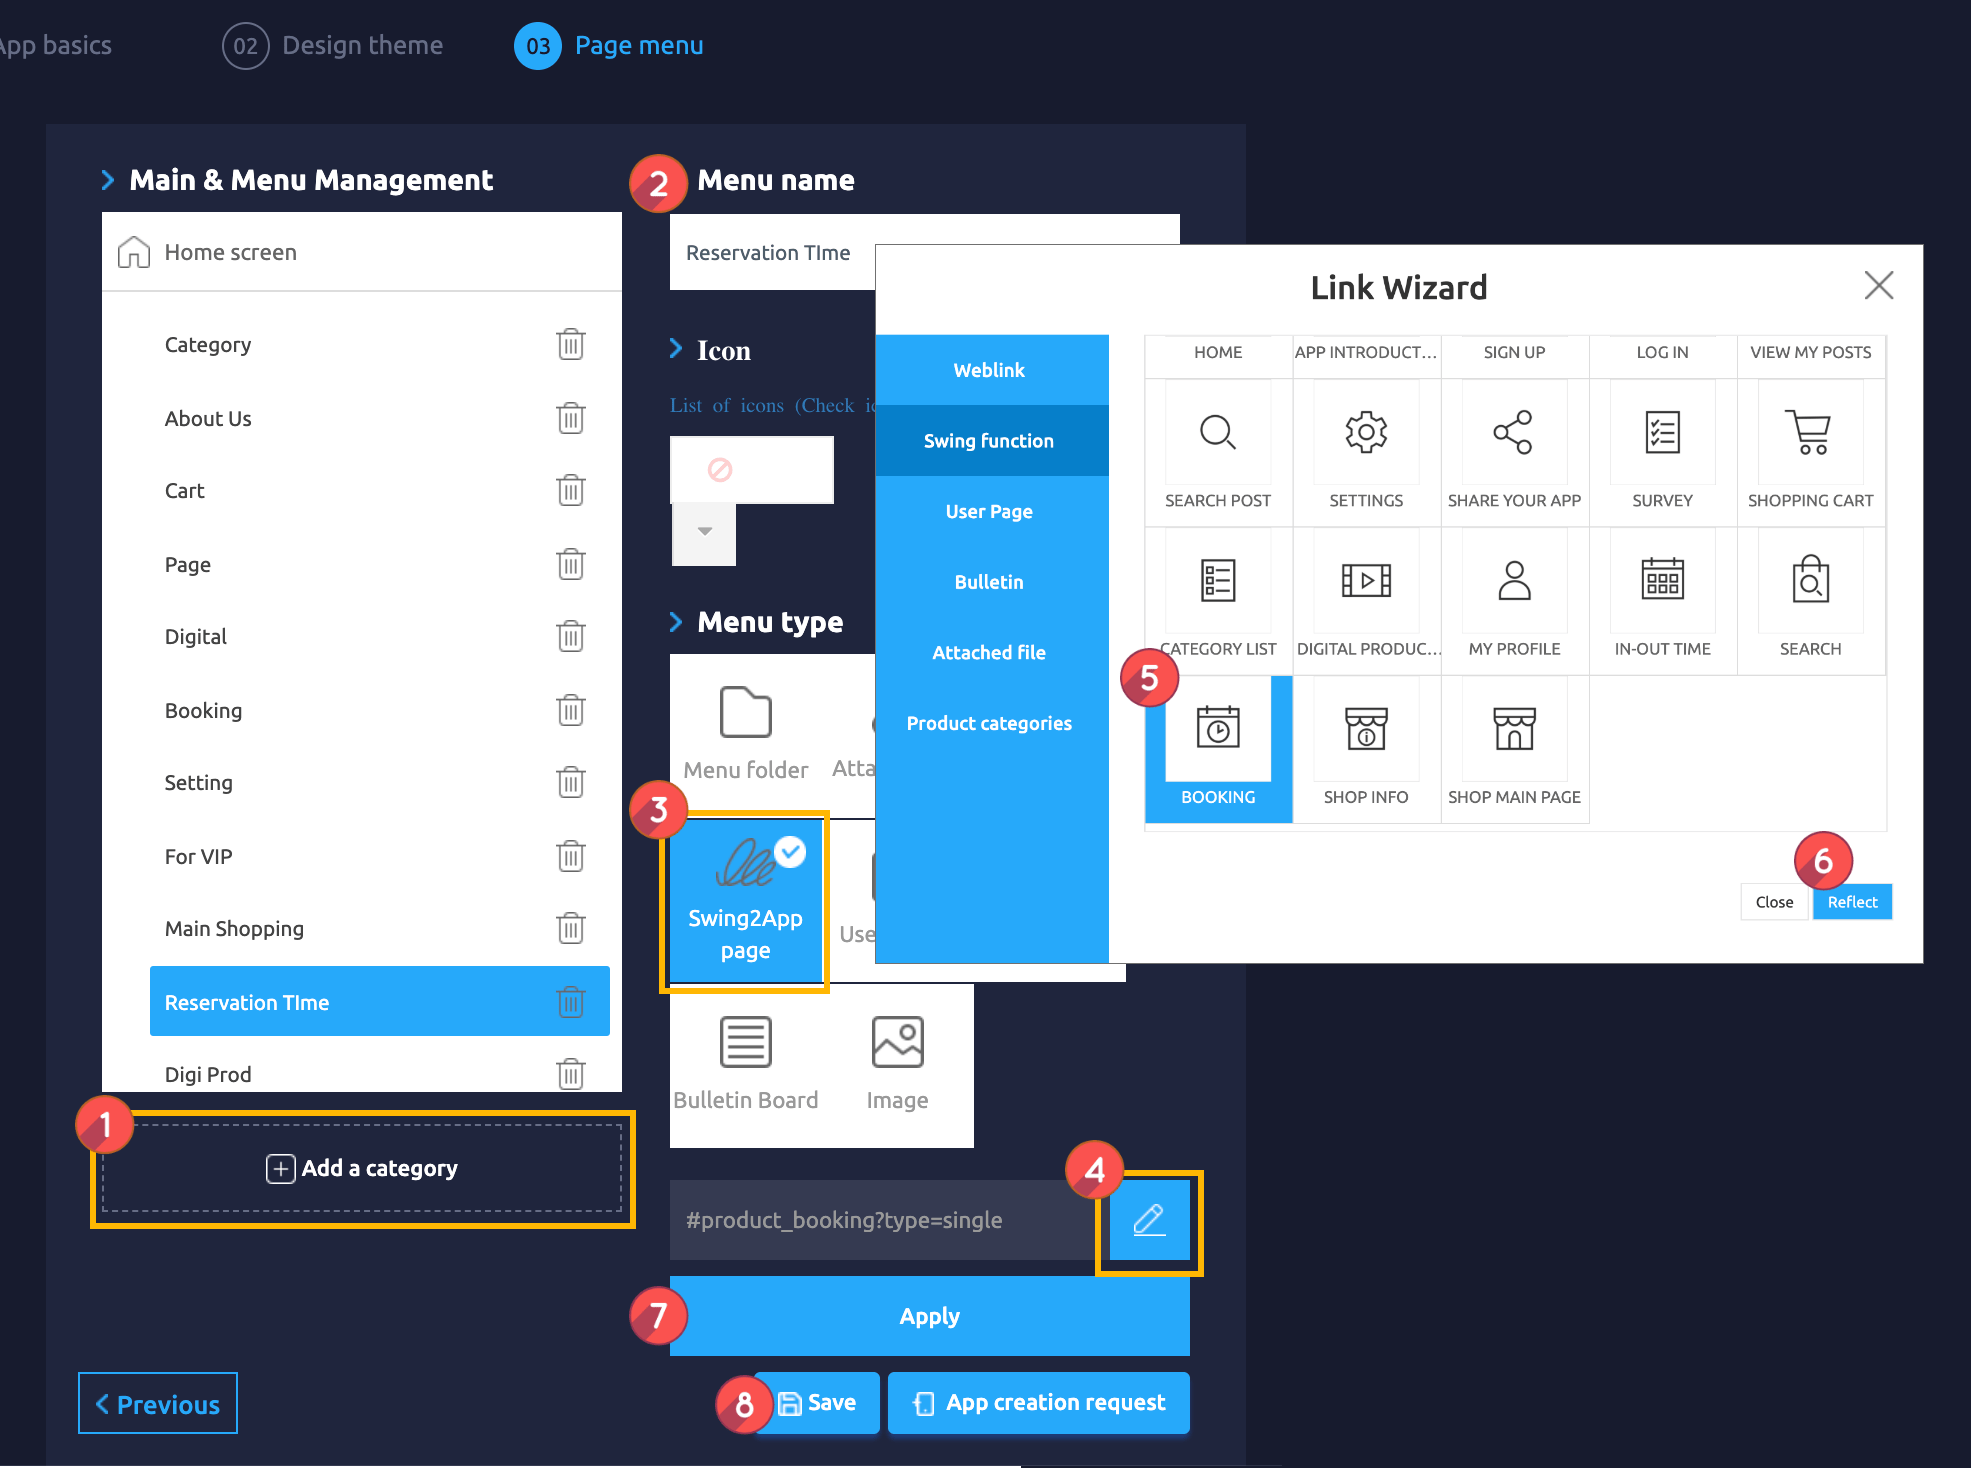Pick the Survey function icon
This screenshot has height=1468, width=1971.
pos(1661,434)
